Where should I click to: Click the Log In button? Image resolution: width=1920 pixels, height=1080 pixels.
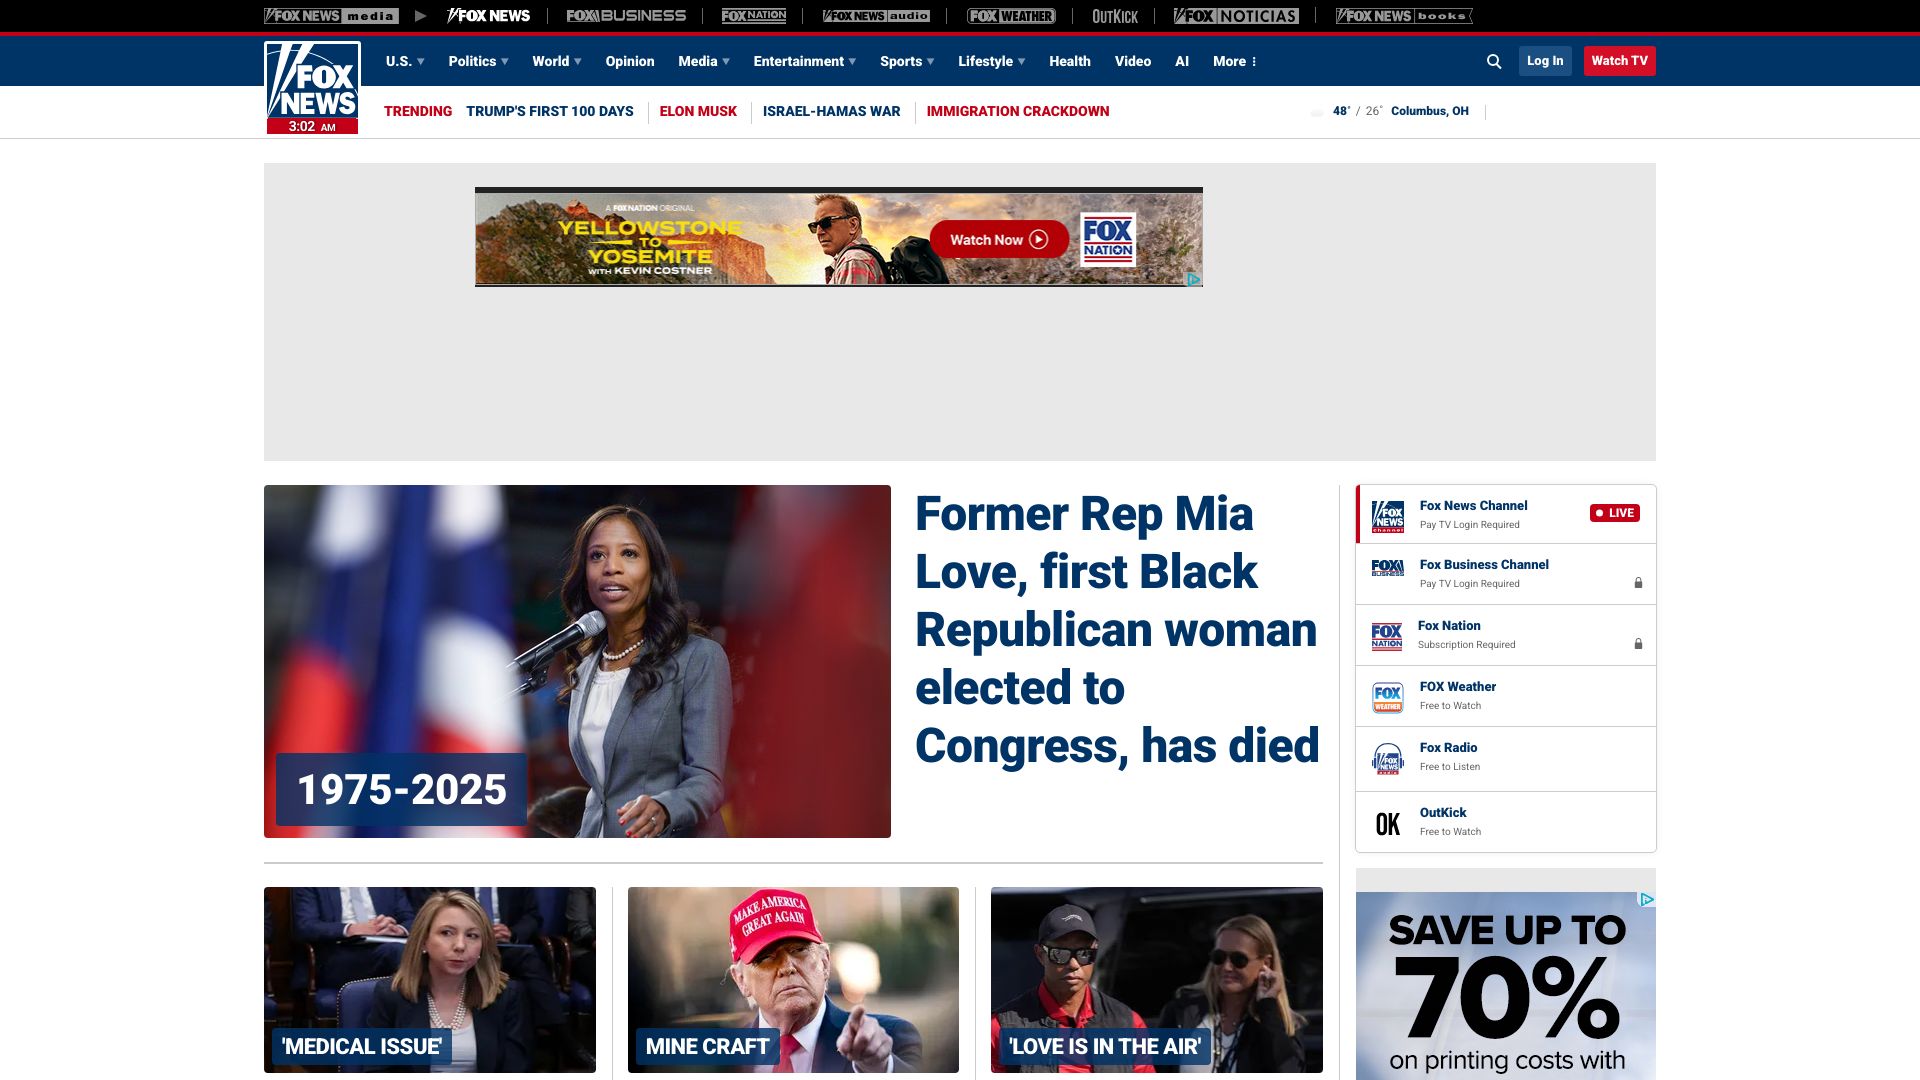click(x=1544, y=61)
